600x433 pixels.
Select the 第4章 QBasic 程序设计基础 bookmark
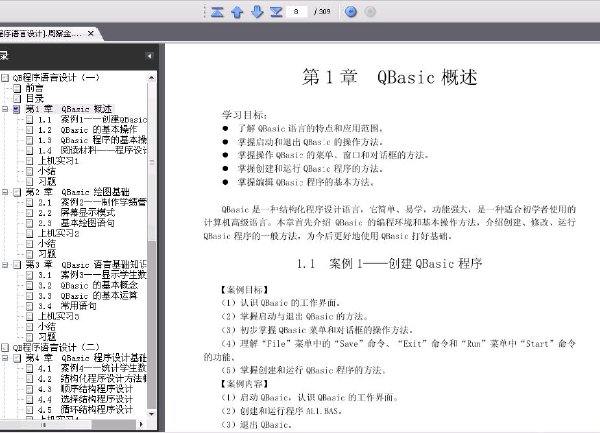[x=86, y=358]
